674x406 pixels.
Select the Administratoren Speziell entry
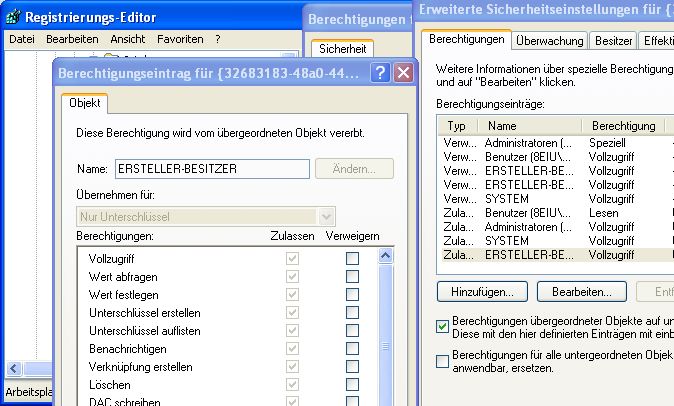[x=557, y=143]
